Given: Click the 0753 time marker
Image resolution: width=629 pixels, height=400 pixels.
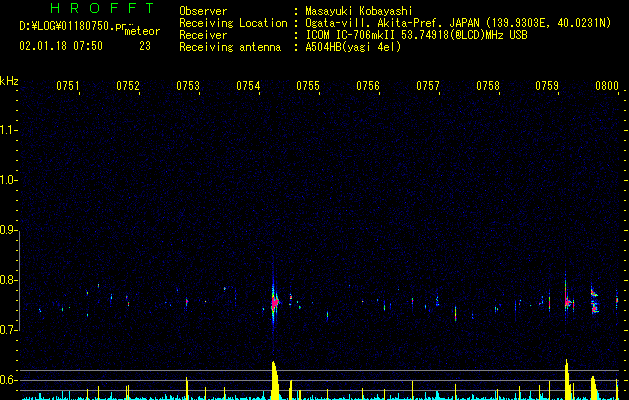Looking at the screenshot, I should [x=188, y=86].
